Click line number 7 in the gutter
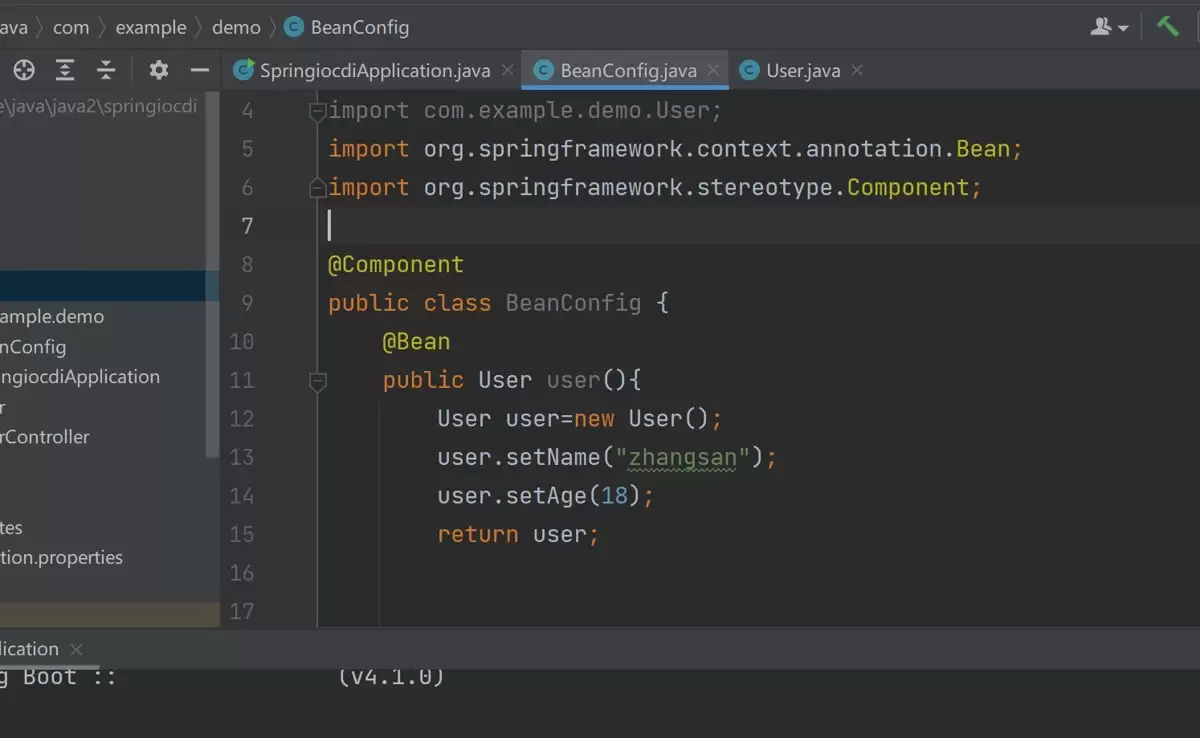Image resolution: width=1200 pixels, height=738 pixels. [247, 226]
